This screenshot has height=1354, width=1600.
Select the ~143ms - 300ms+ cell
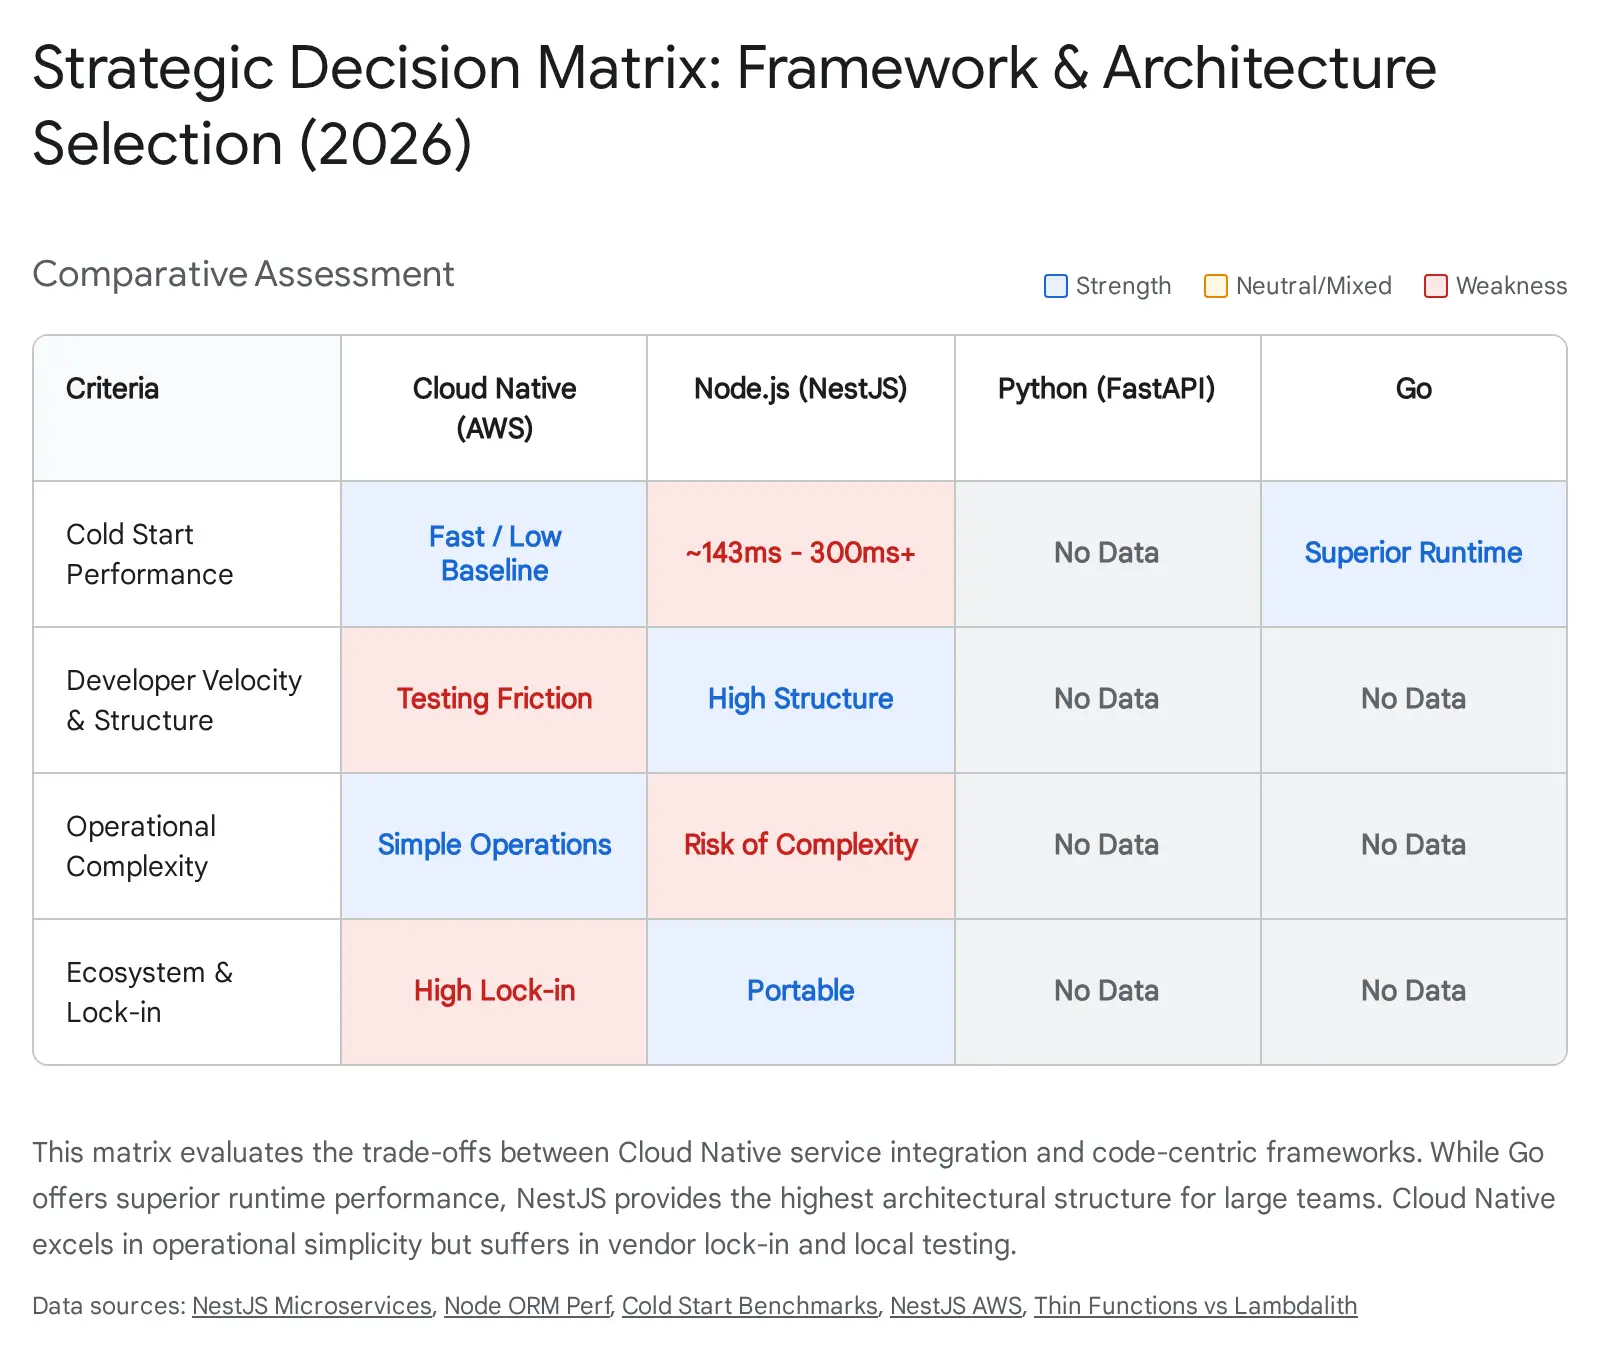pyautogui.click(x=800, y=553)
